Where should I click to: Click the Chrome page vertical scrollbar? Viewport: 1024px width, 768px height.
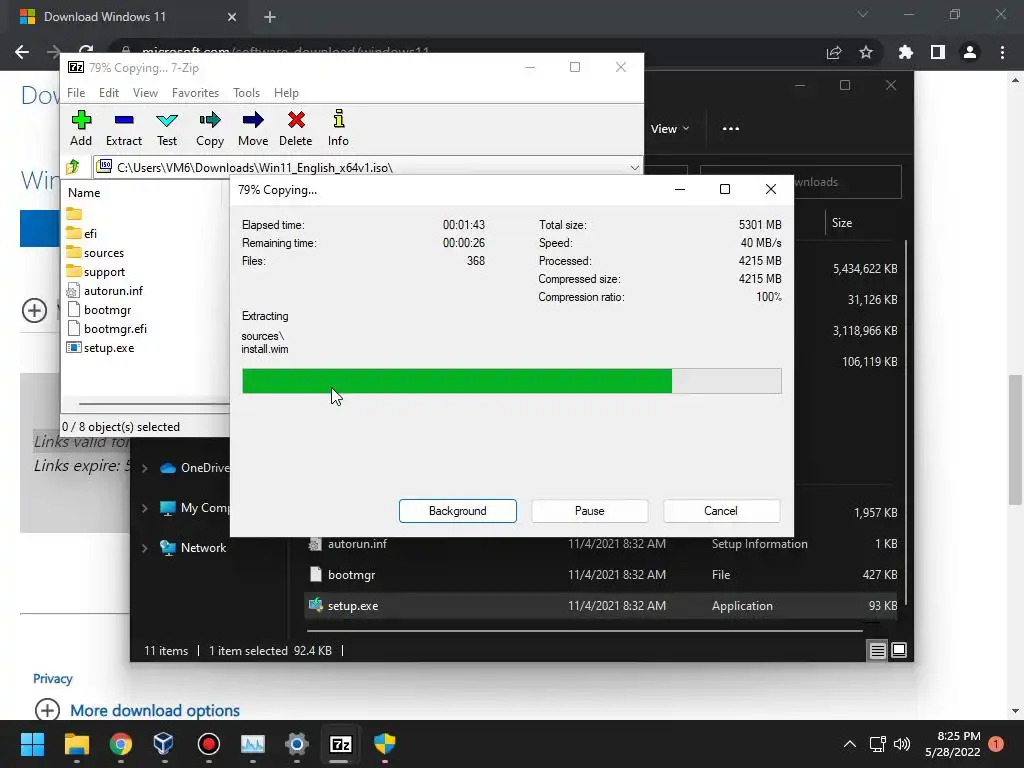(x=1016, y=440)
